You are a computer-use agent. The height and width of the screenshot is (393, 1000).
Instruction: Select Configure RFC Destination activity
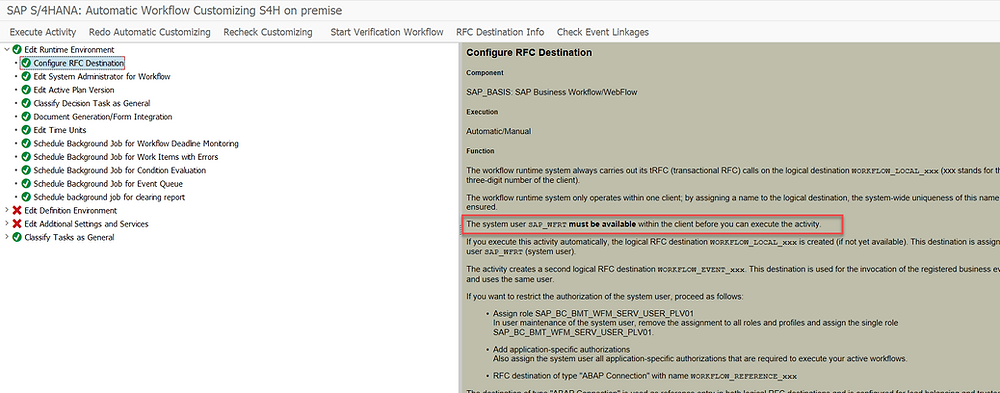coord(78,63)
